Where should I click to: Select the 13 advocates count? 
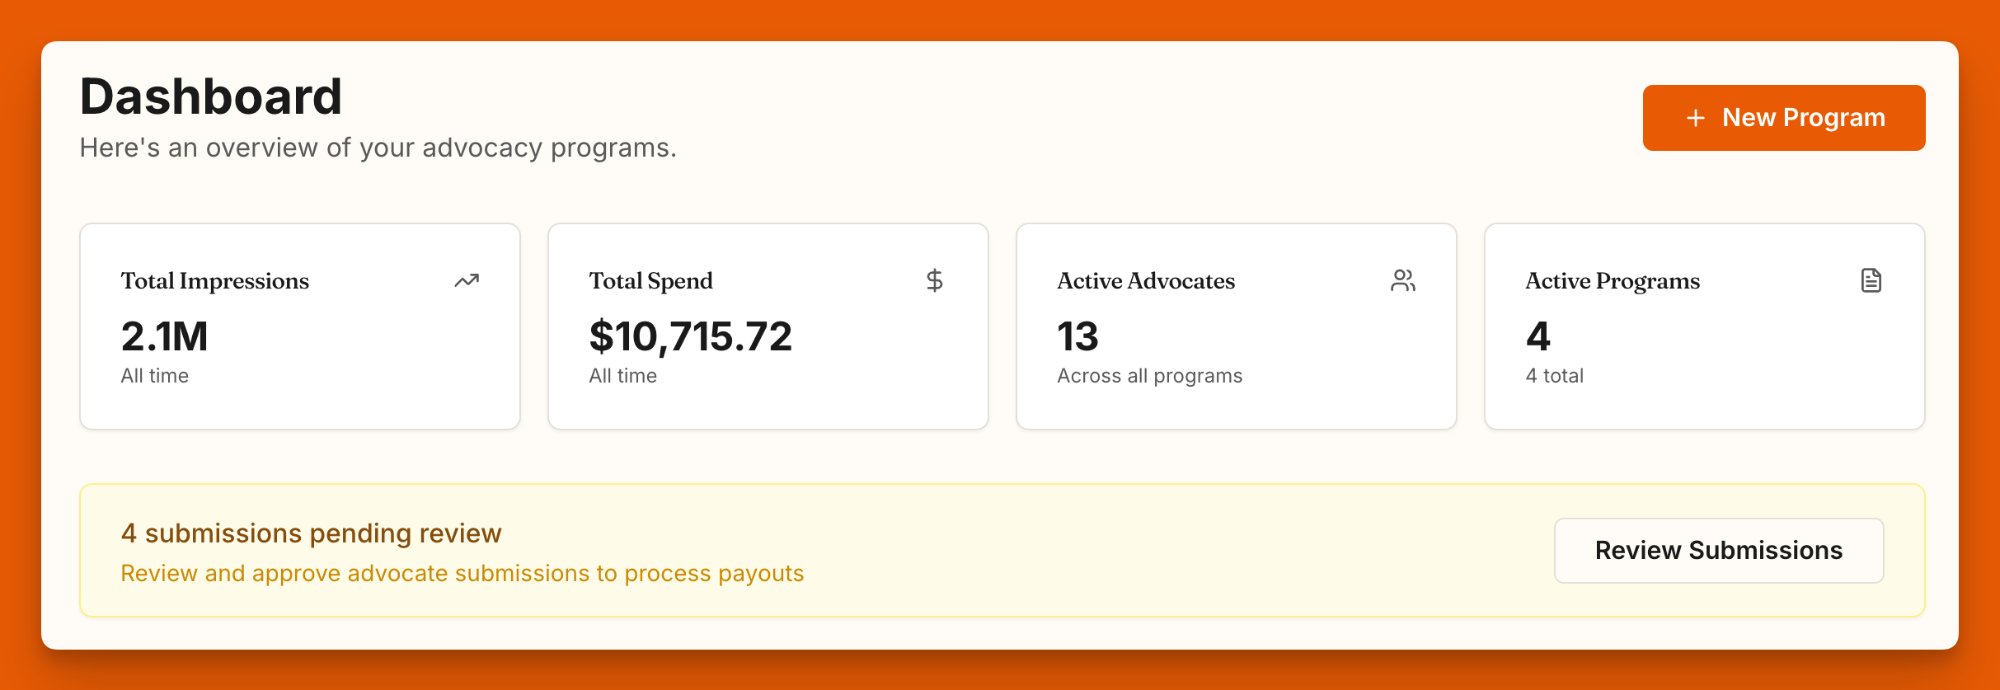pyautogui.click(x=1077, y=336)
